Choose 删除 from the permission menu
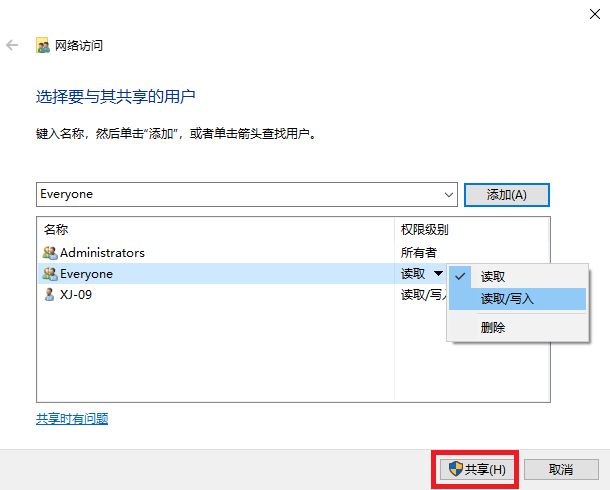This screenshot has height=490, width=610. pyautogui.click(x=493, y=328)
